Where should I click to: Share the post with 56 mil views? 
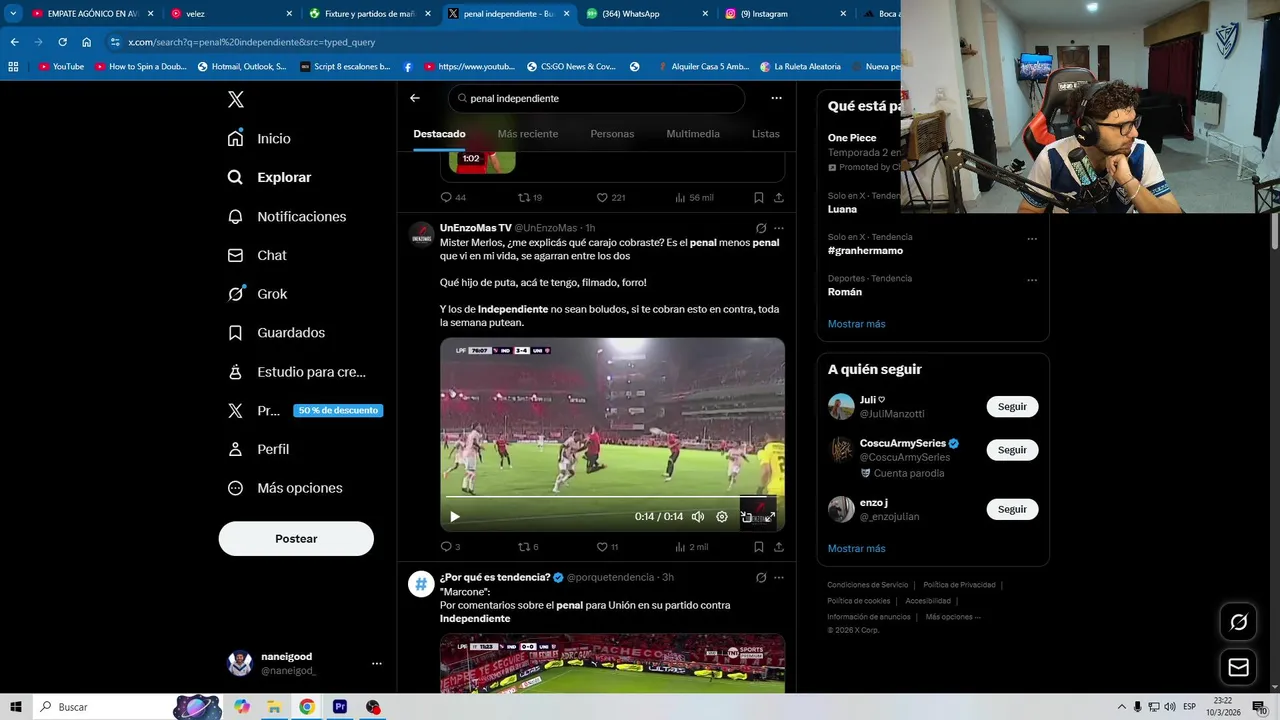pyautogui.click(x=779, y=198)
